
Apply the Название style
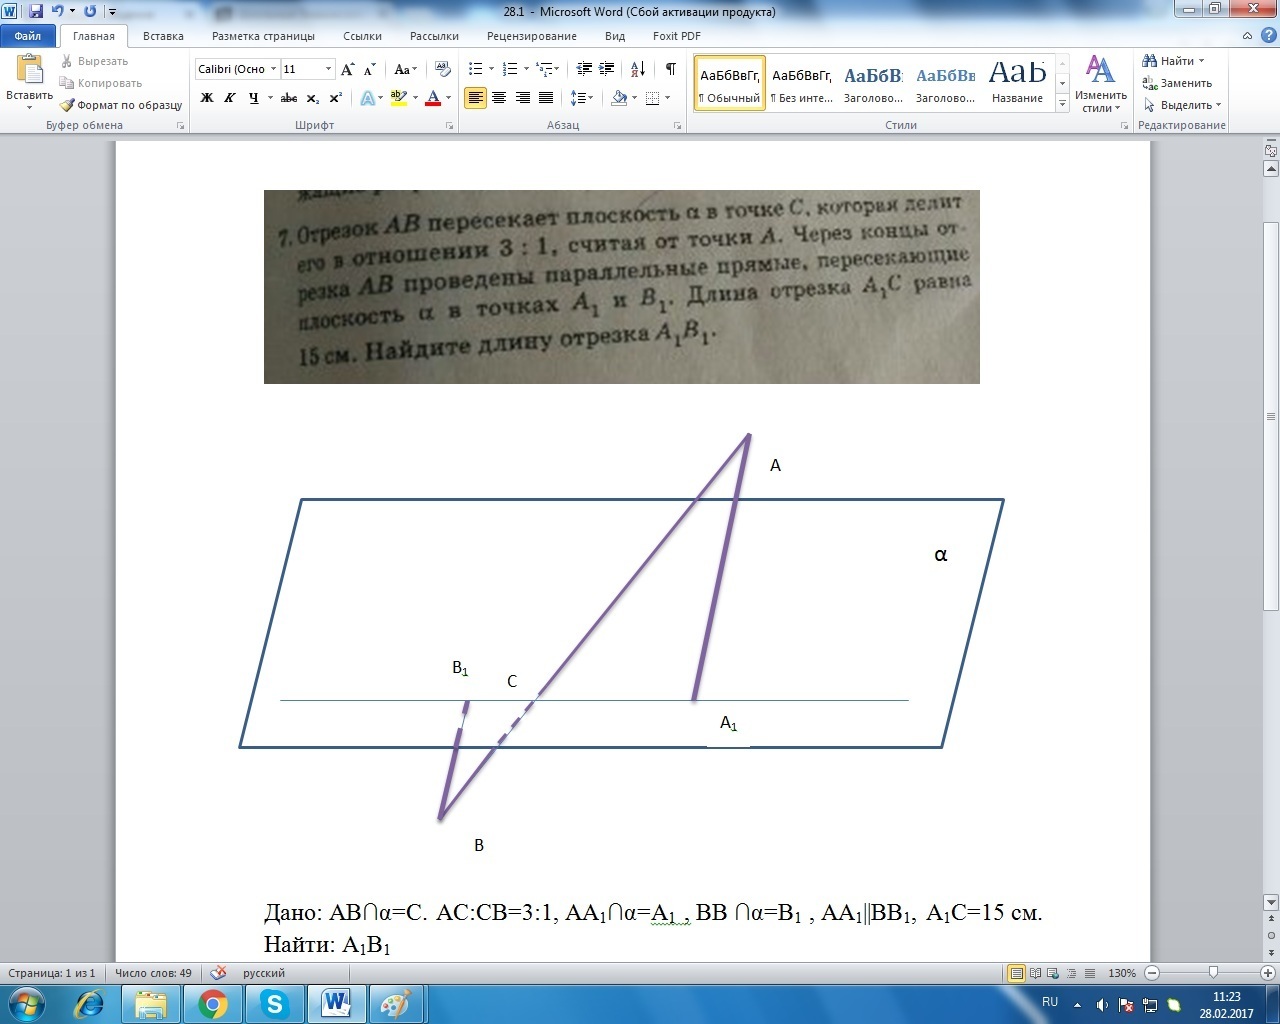[x=1017, y=83]
